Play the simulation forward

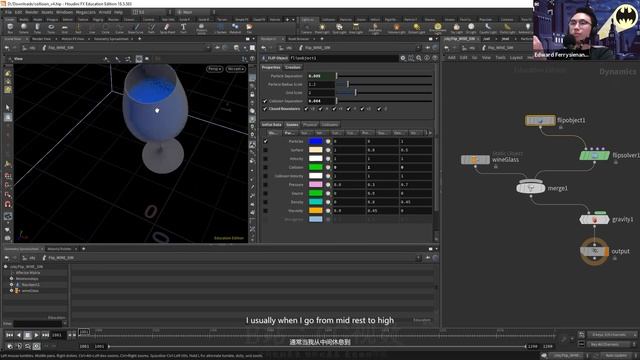click(x=36, y=335)
